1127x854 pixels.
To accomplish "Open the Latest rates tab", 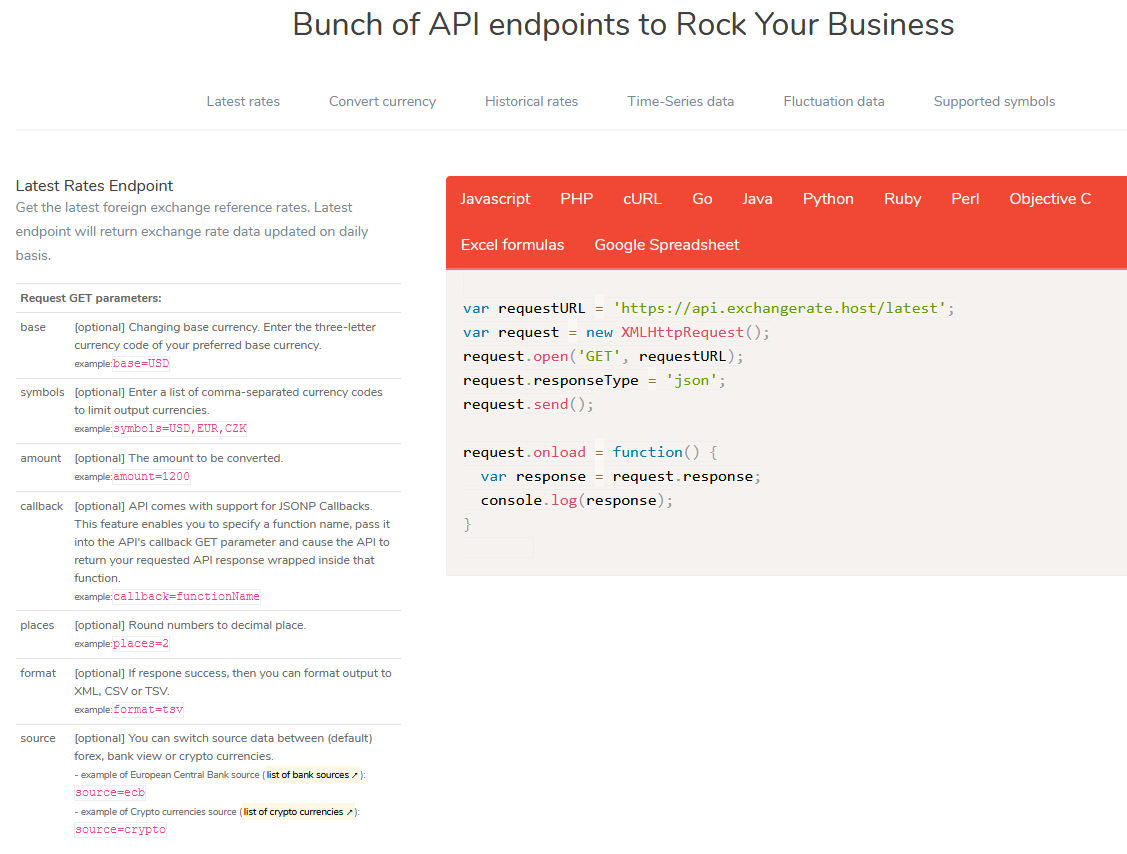I will (243, 101).
